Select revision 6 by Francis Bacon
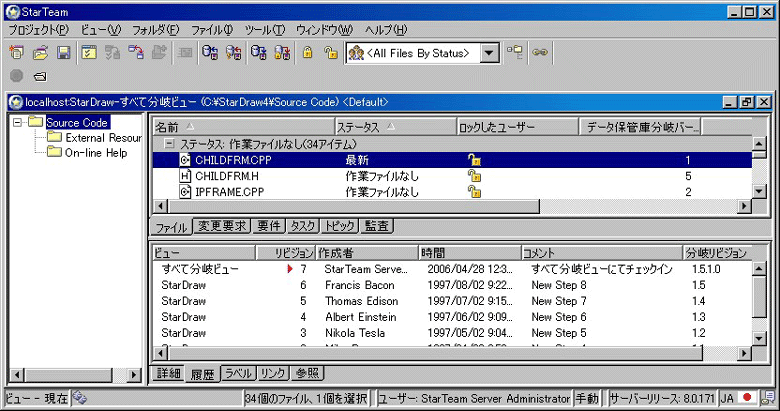Viewport: 780px width, 411px height. point(452,285)
